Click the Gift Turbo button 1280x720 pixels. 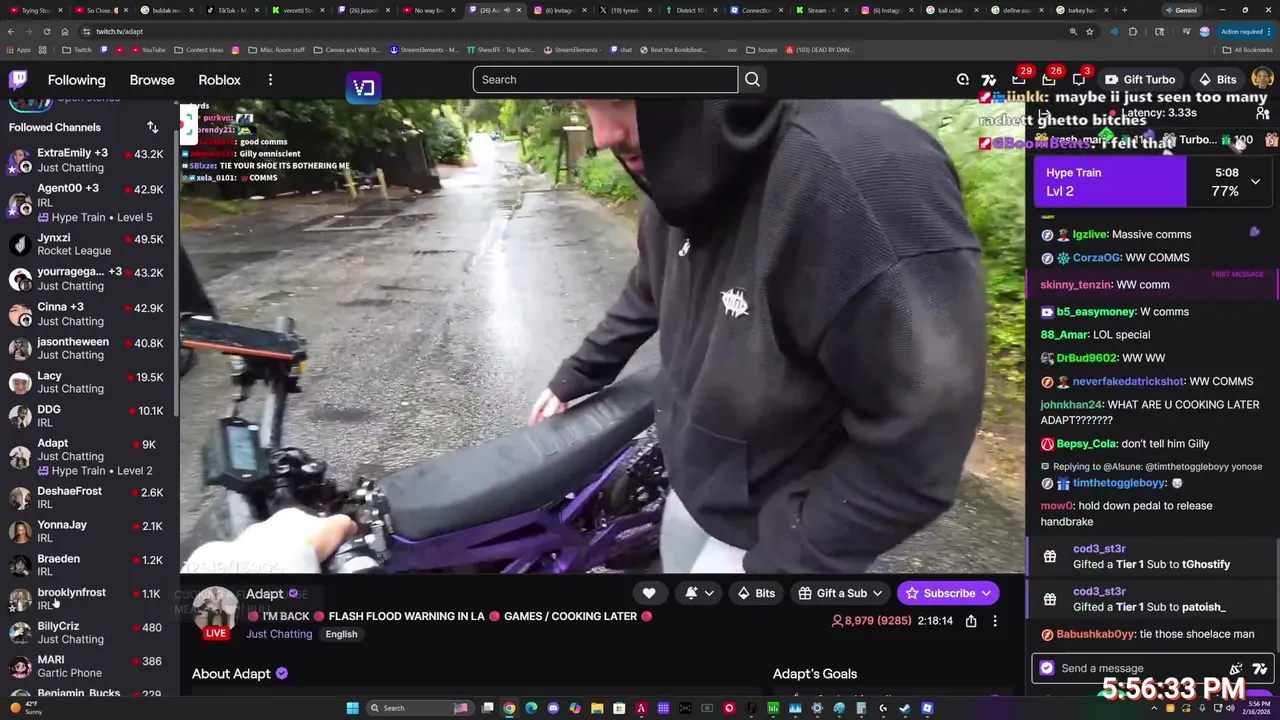pos(1140,80)
